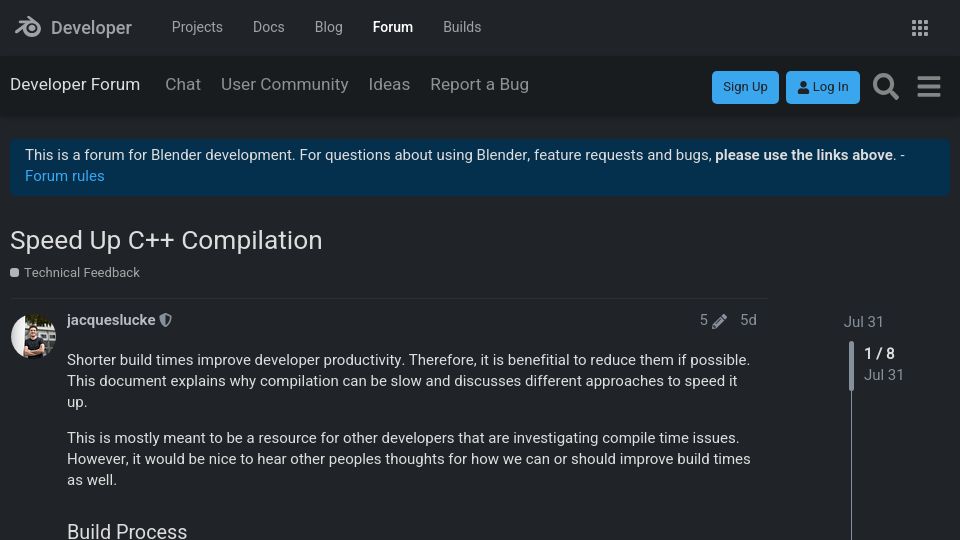Open the Docs menu item
Screen dimensions: 960x540
269,27
